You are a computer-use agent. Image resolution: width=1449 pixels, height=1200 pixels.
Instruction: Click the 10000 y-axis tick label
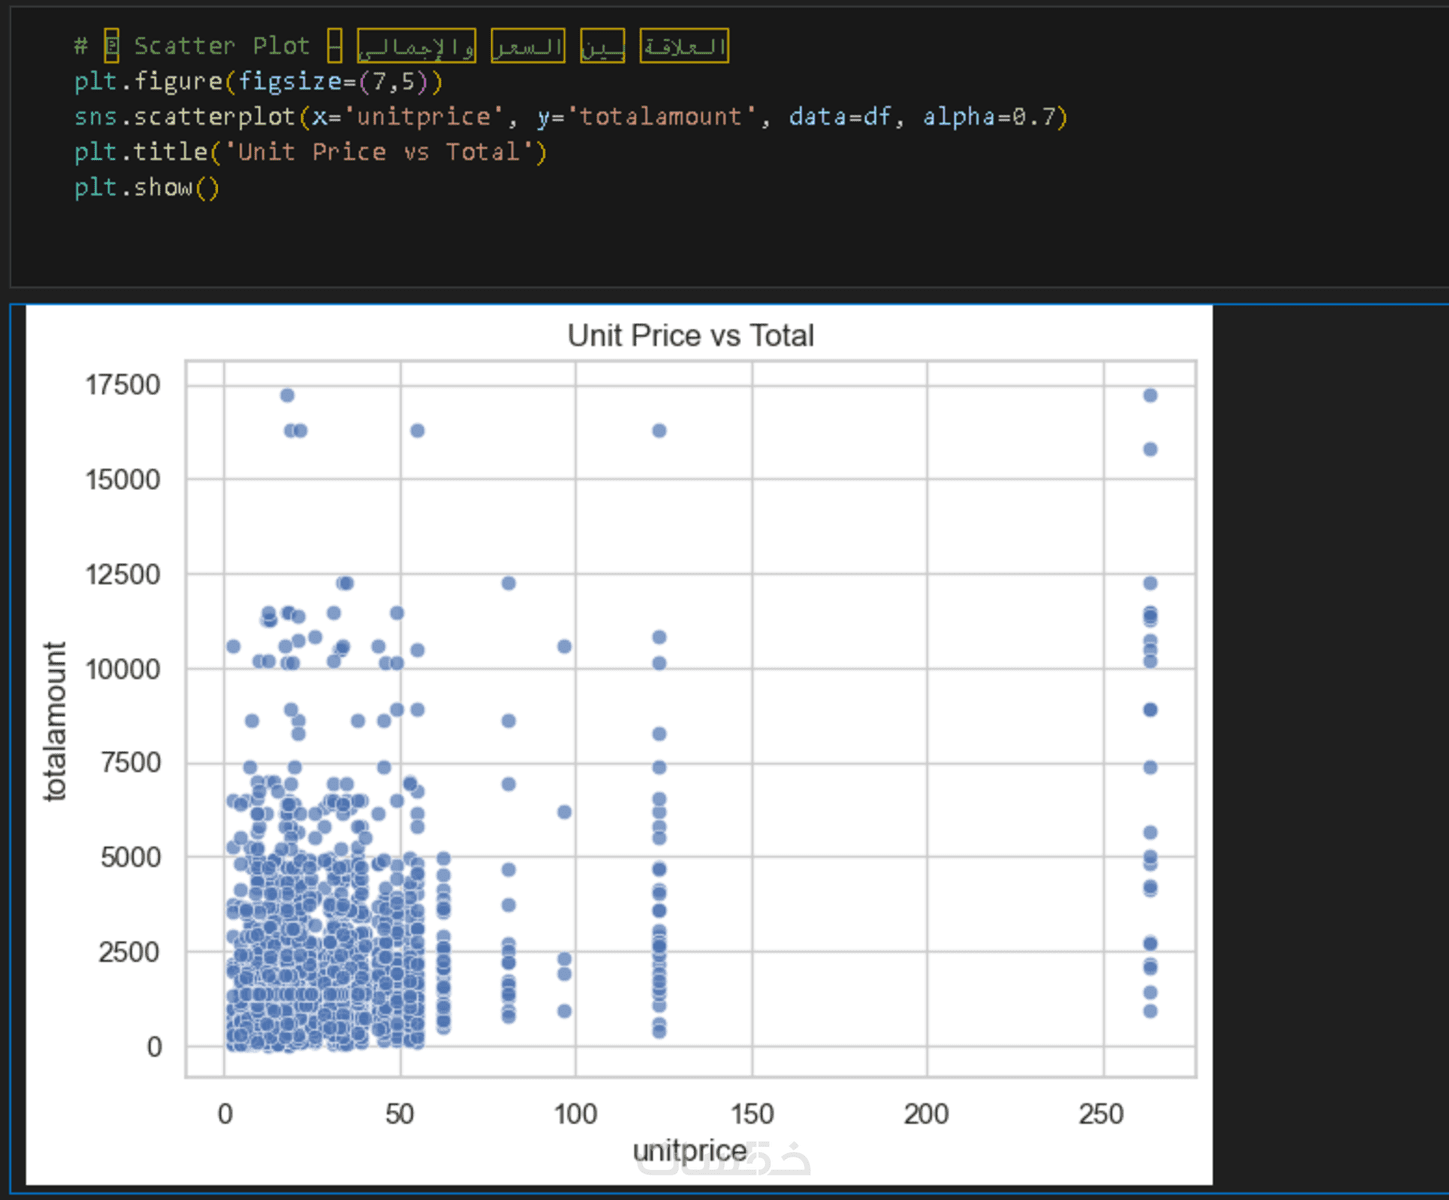[123, 669]
